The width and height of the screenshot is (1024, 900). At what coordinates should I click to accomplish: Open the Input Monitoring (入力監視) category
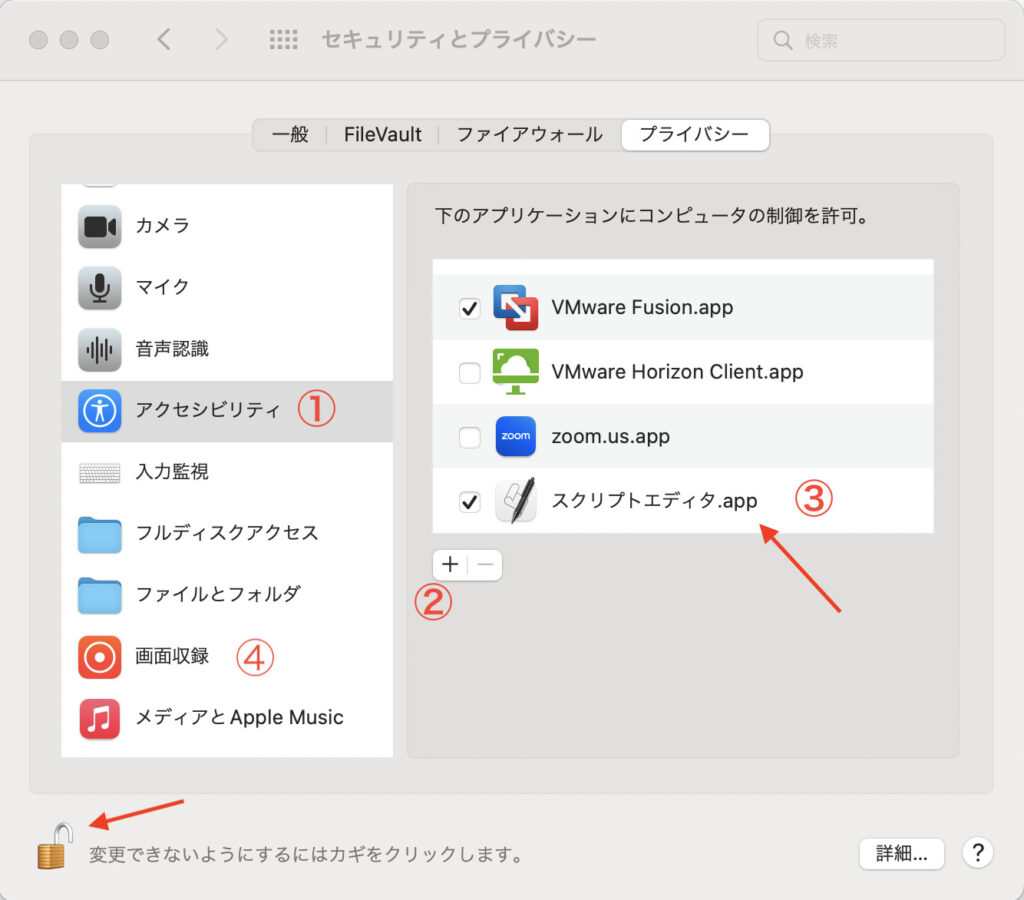[x=171, y=472]
